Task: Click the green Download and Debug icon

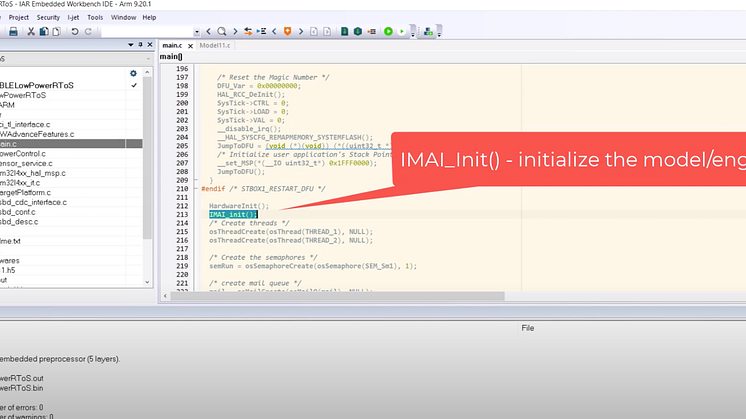Action: [x=388, y=31]
